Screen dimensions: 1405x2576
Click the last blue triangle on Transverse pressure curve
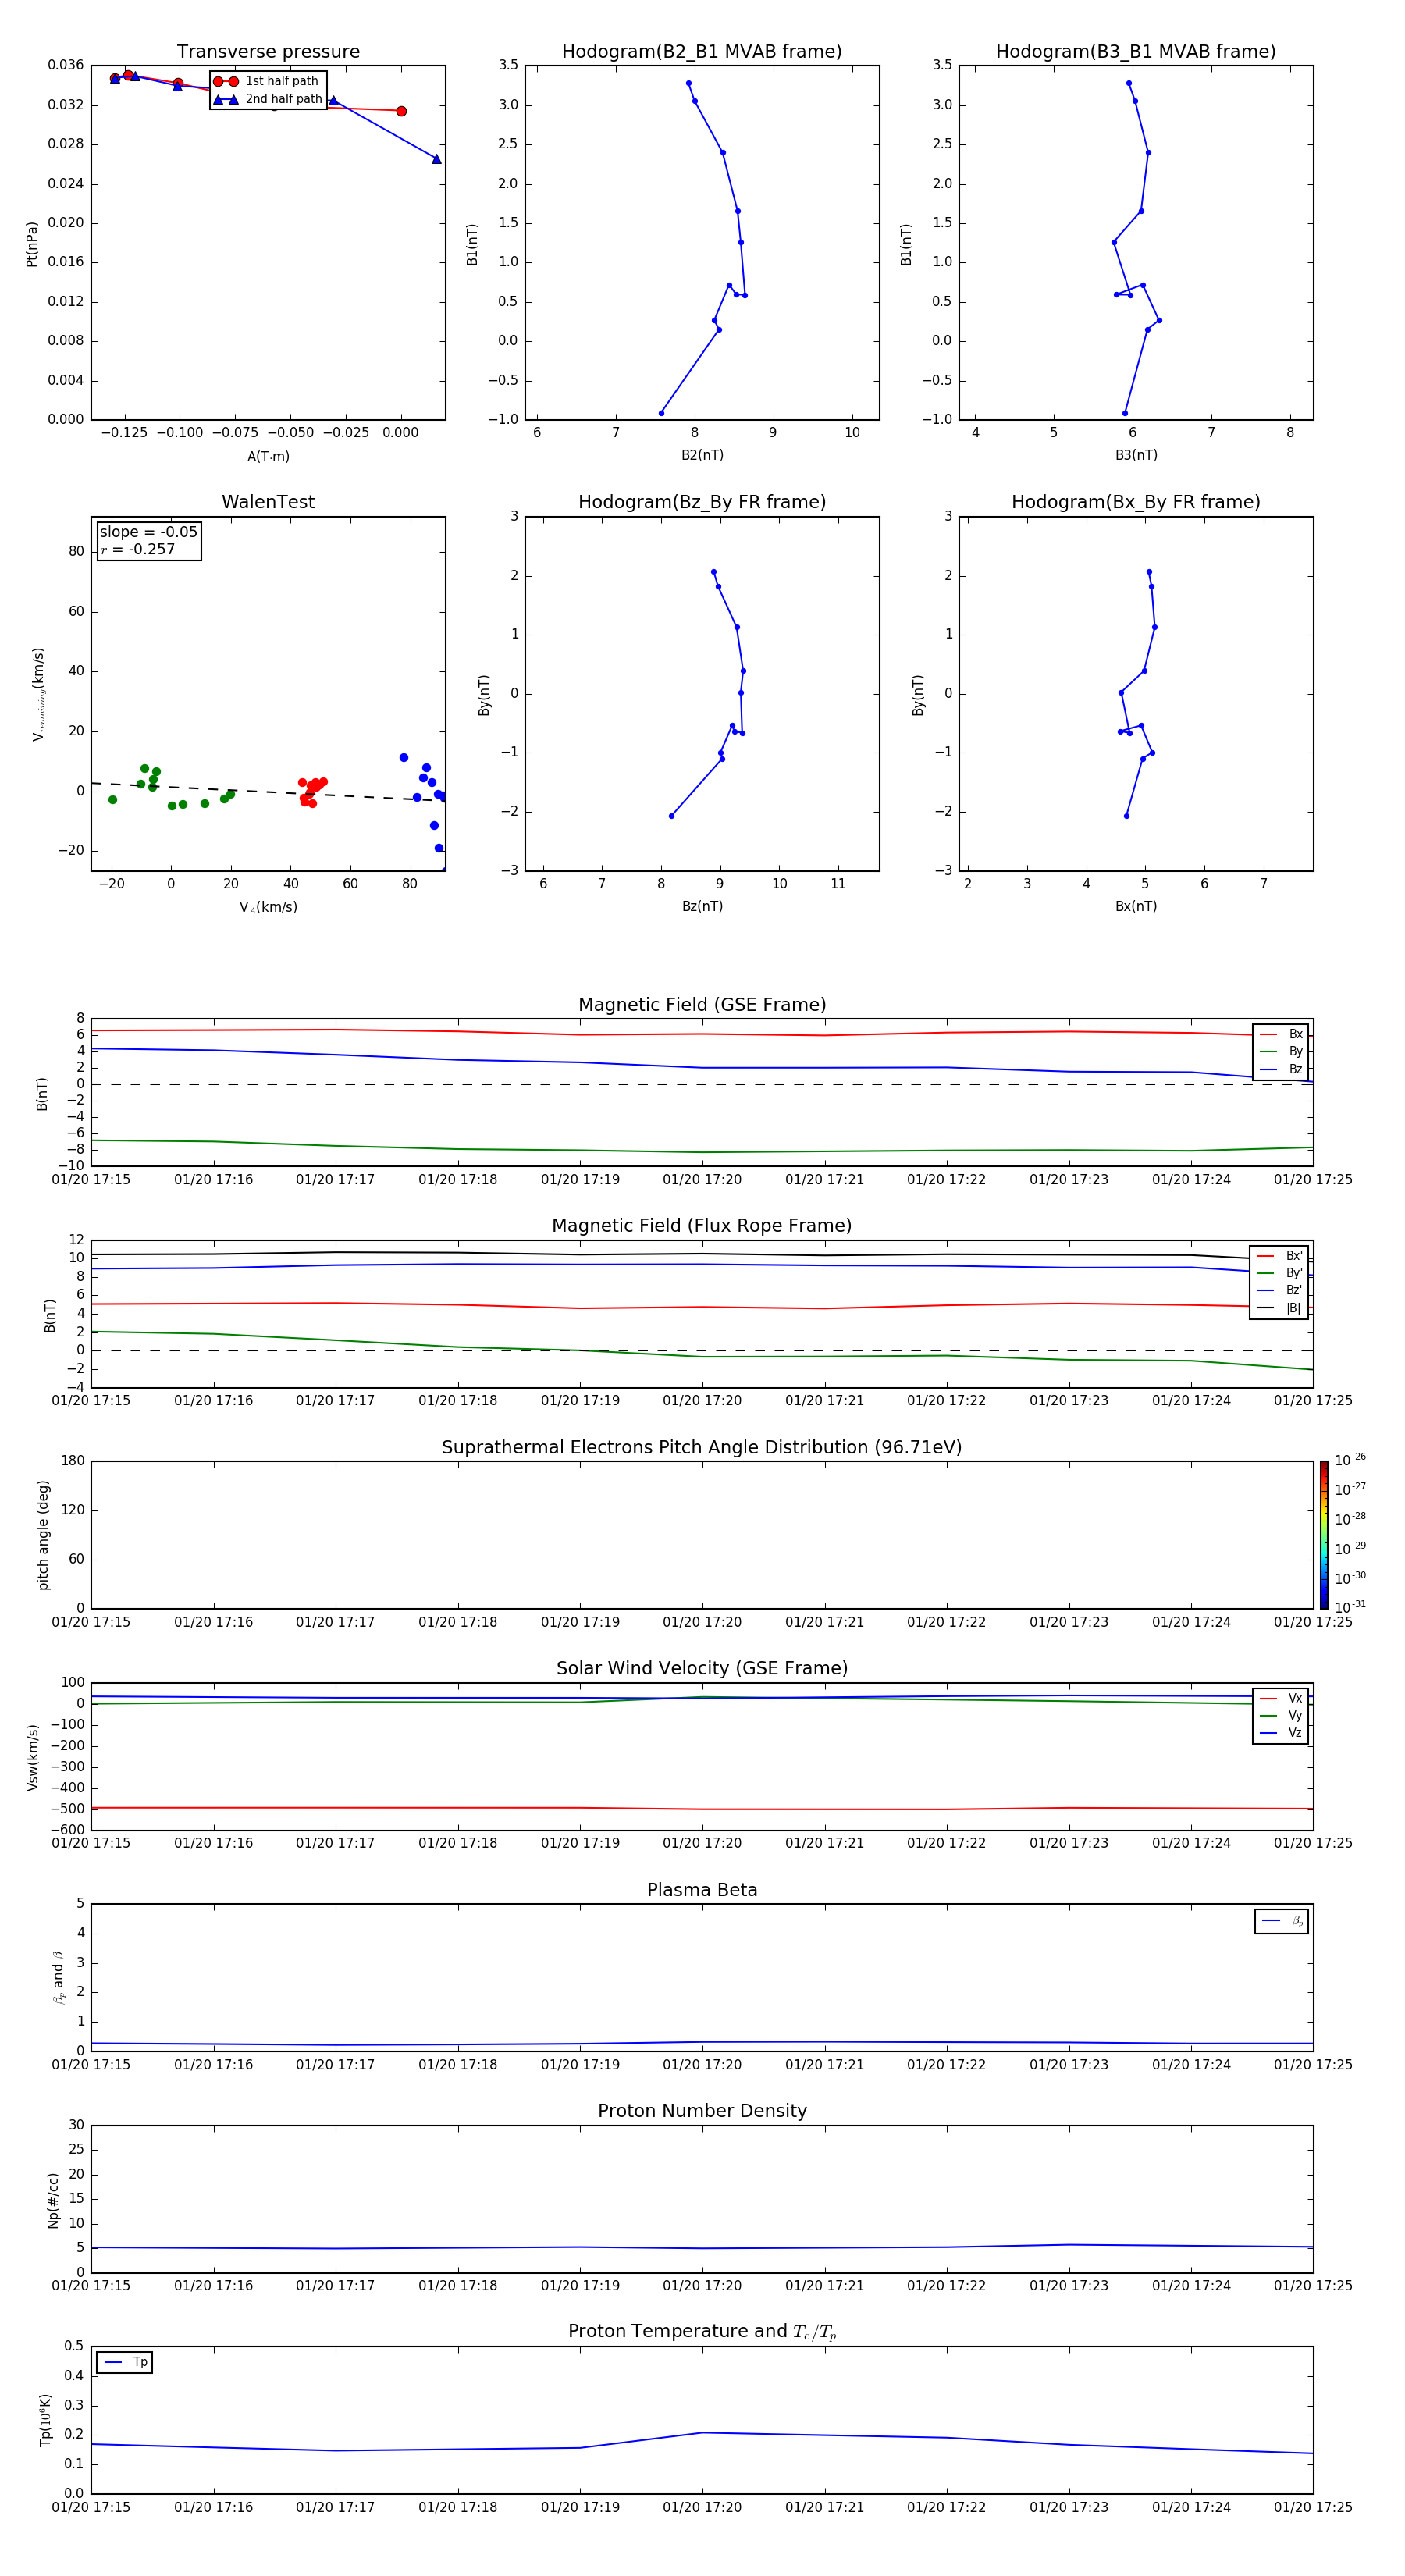[436, 159]
